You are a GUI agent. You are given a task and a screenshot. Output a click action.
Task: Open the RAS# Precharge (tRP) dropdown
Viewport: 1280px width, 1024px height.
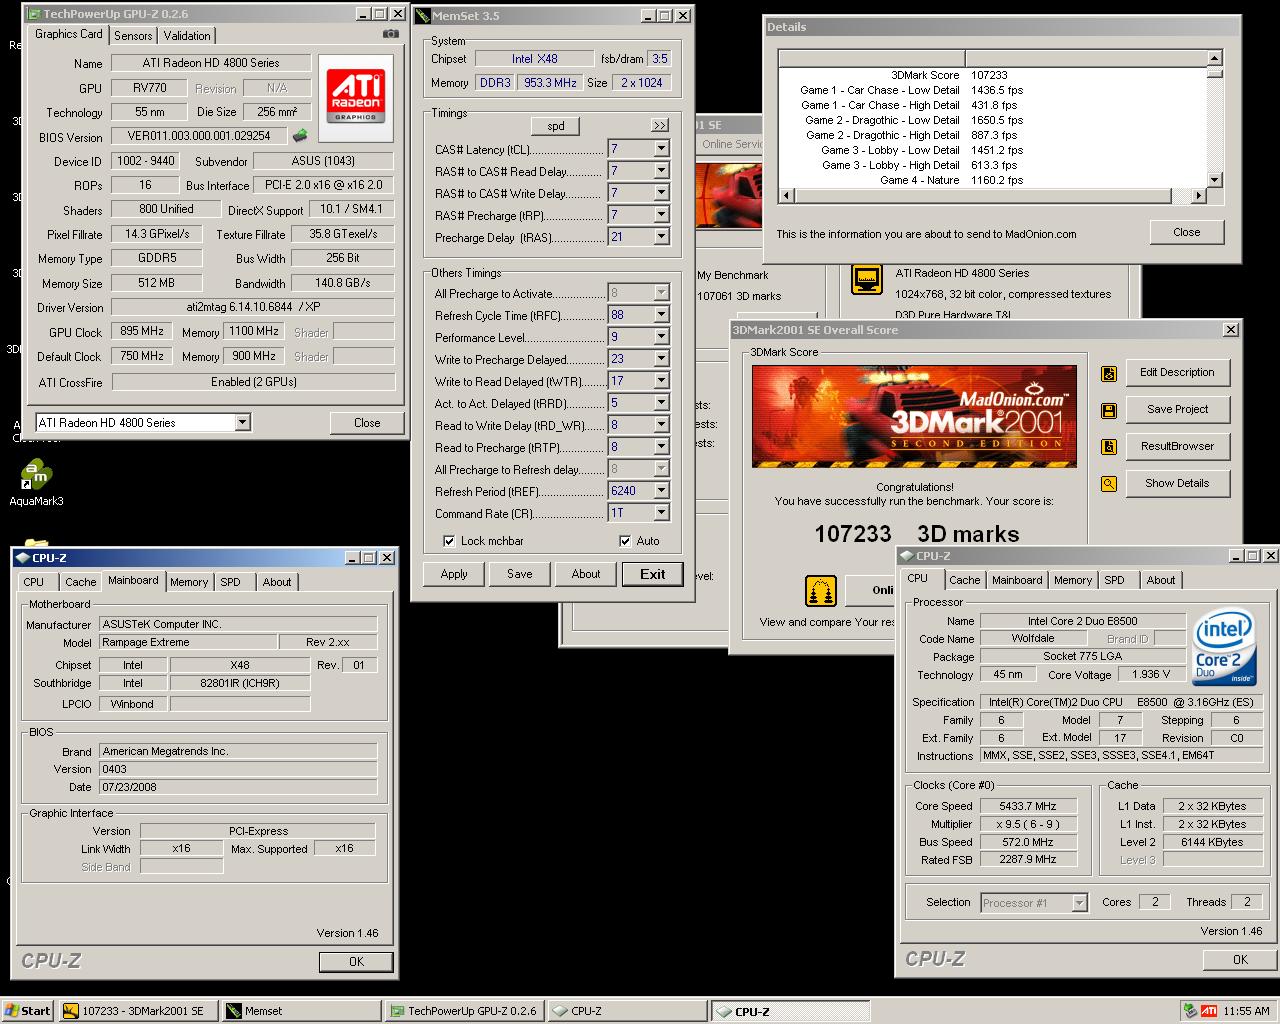coord(661,215)
